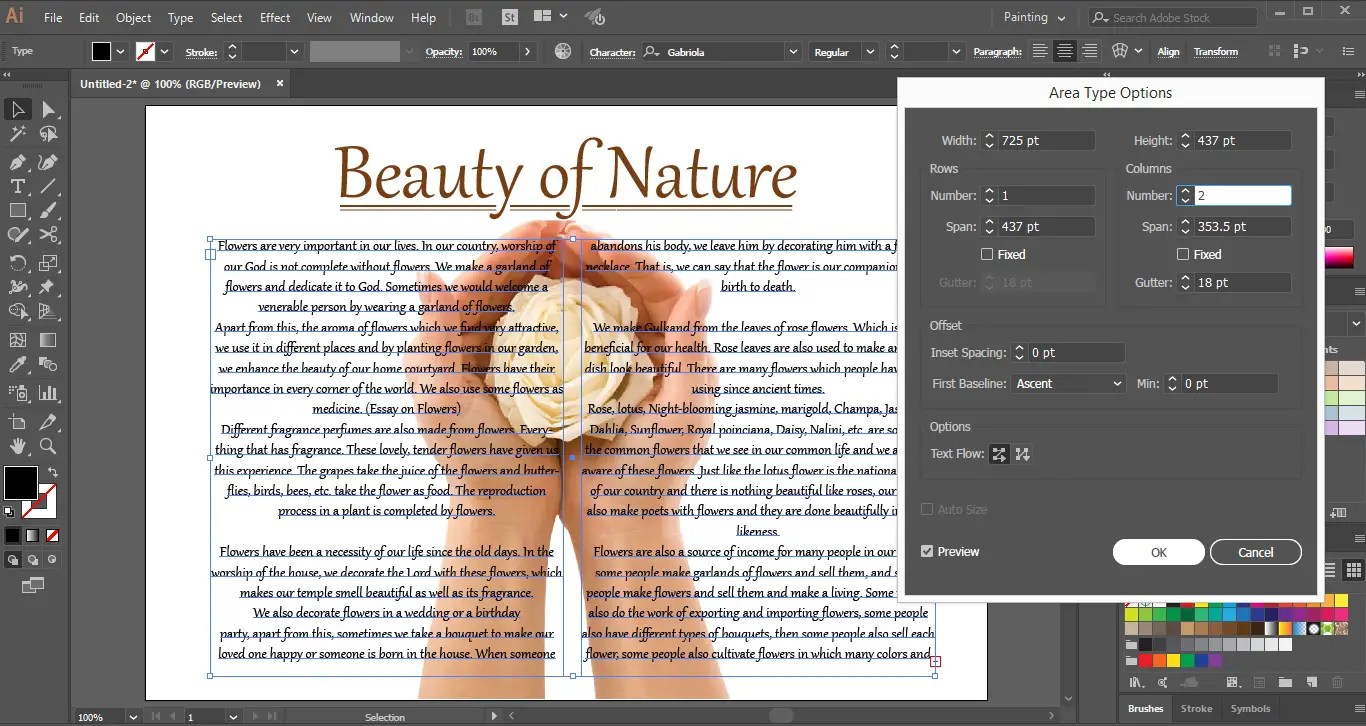This screenshot has height=726, width=1366.
Task: Expand the Gabriola font family dropdown
Action: 793,52
